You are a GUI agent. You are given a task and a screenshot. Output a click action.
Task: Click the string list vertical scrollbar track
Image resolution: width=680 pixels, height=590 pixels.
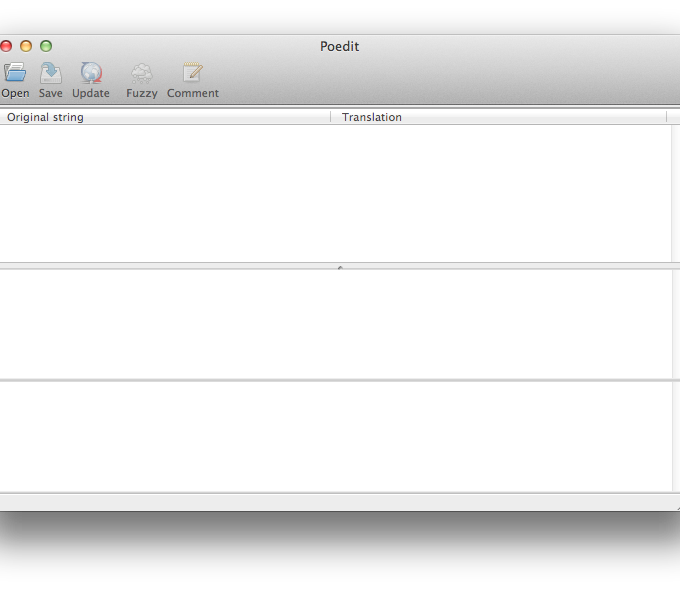(x=675, y=192)
